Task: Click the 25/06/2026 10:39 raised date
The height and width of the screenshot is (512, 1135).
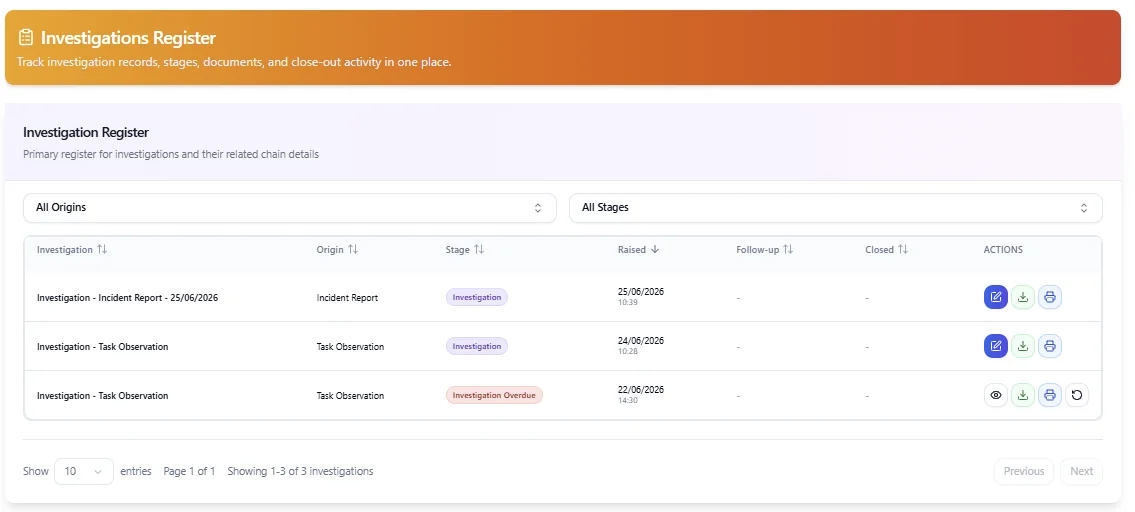Action: point(641,297)
